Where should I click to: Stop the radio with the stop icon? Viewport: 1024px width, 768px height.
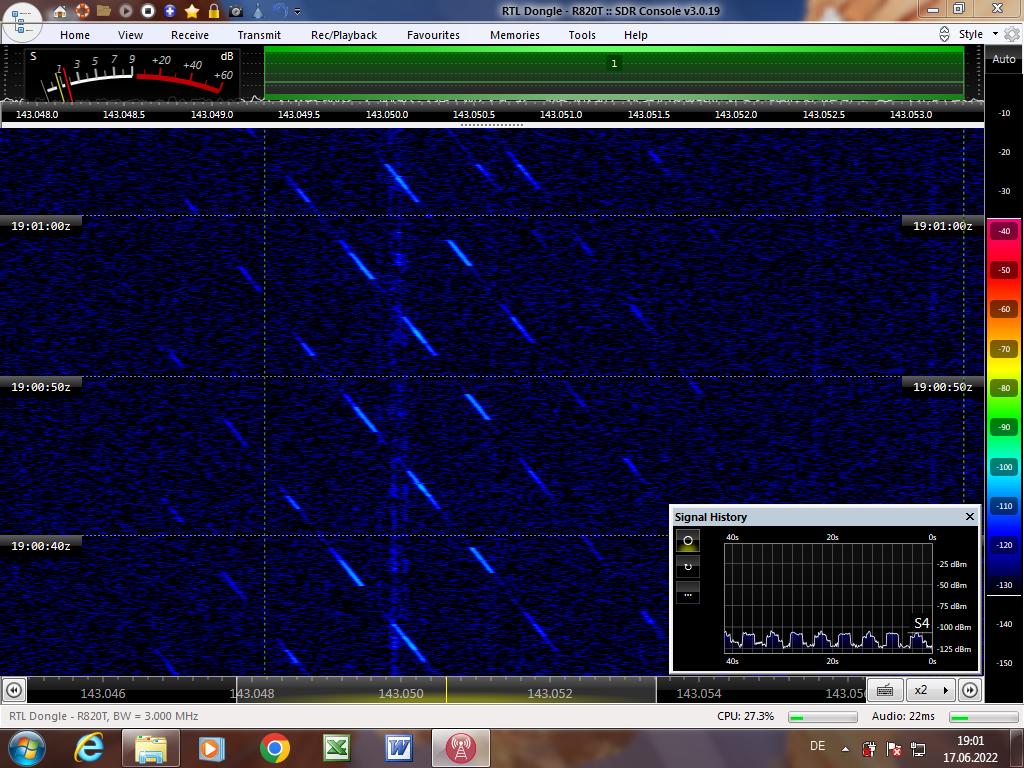(148, 10)
